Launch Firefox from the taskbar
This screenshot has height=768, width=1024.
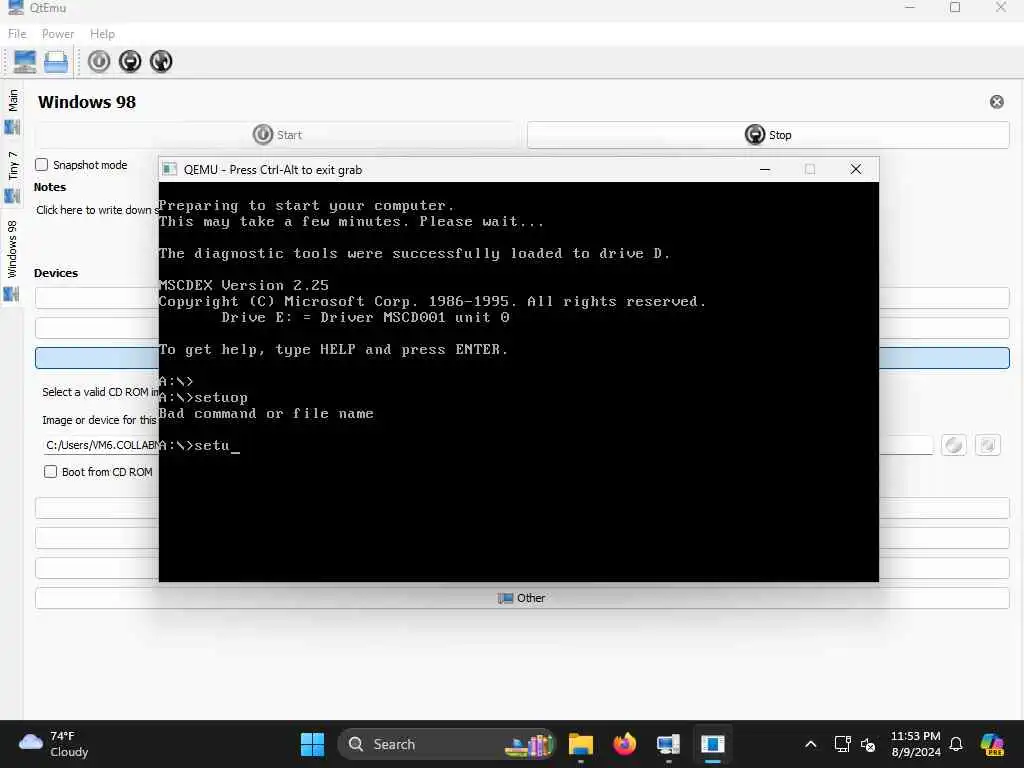[x=624, y=744]
